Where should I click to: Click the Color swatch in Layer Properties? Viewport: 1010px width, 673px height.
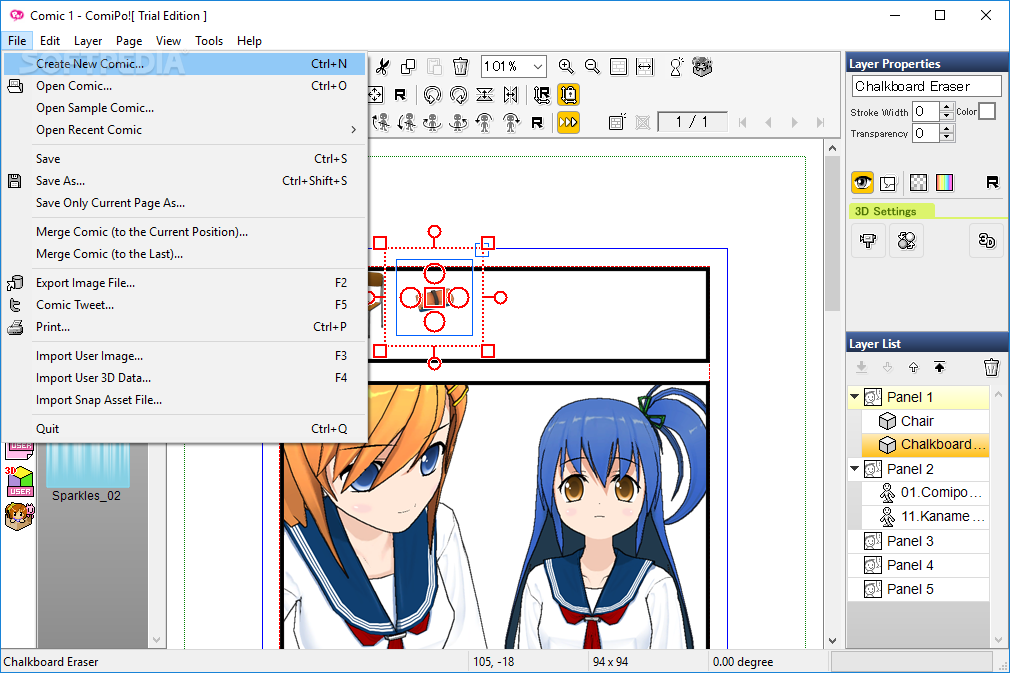coord(987,111)
